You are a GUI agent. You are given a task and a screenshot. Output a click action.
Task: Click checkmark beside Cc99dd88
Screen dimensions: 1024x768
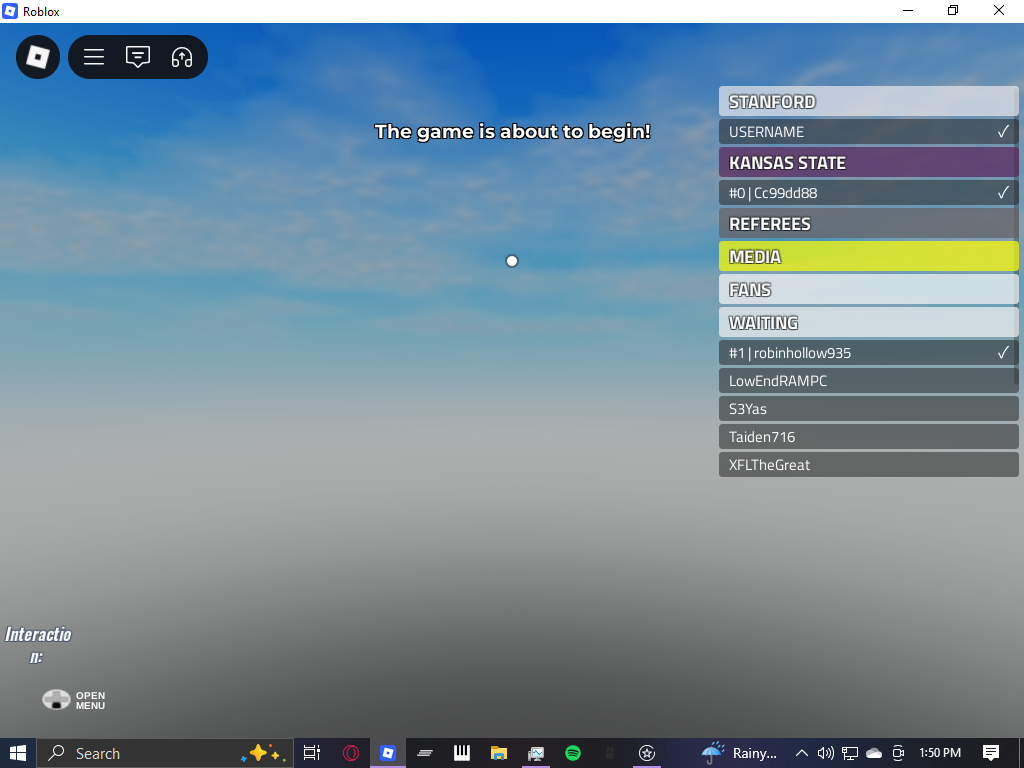click(x=1003, y=192)
